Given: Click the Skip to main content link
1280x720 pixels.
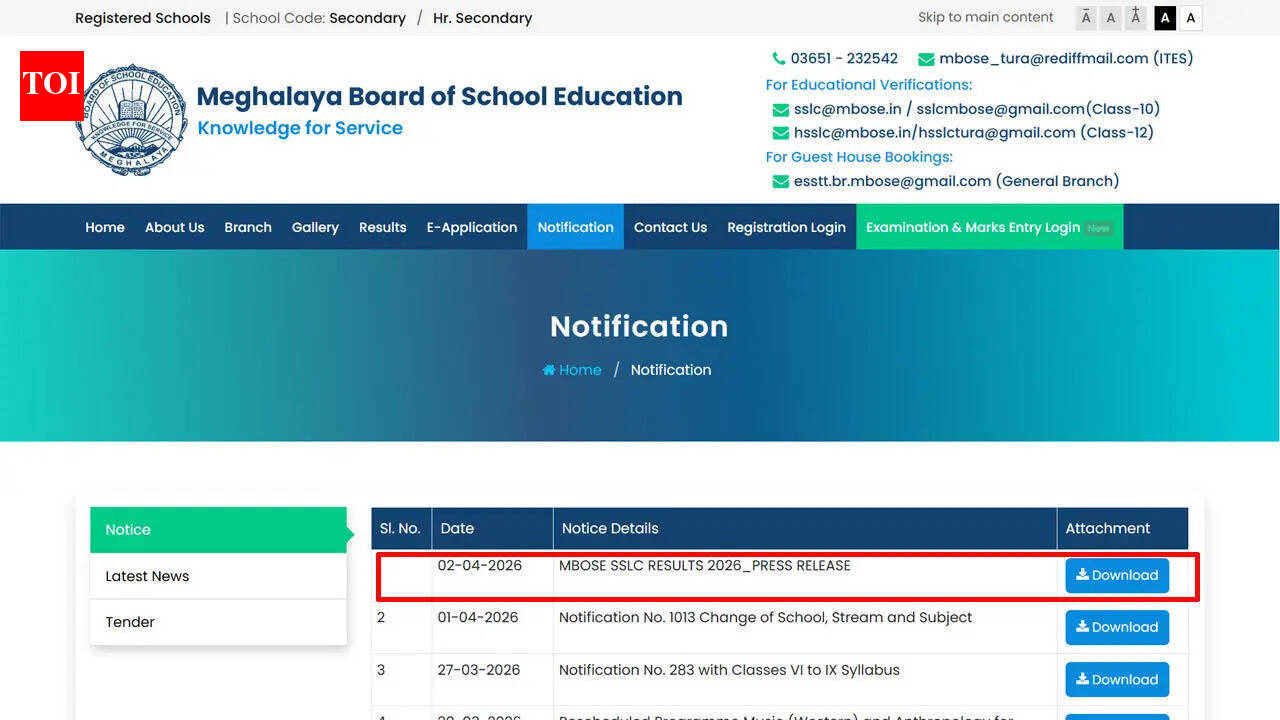Looking at the screenshot, I should point(985,17).
